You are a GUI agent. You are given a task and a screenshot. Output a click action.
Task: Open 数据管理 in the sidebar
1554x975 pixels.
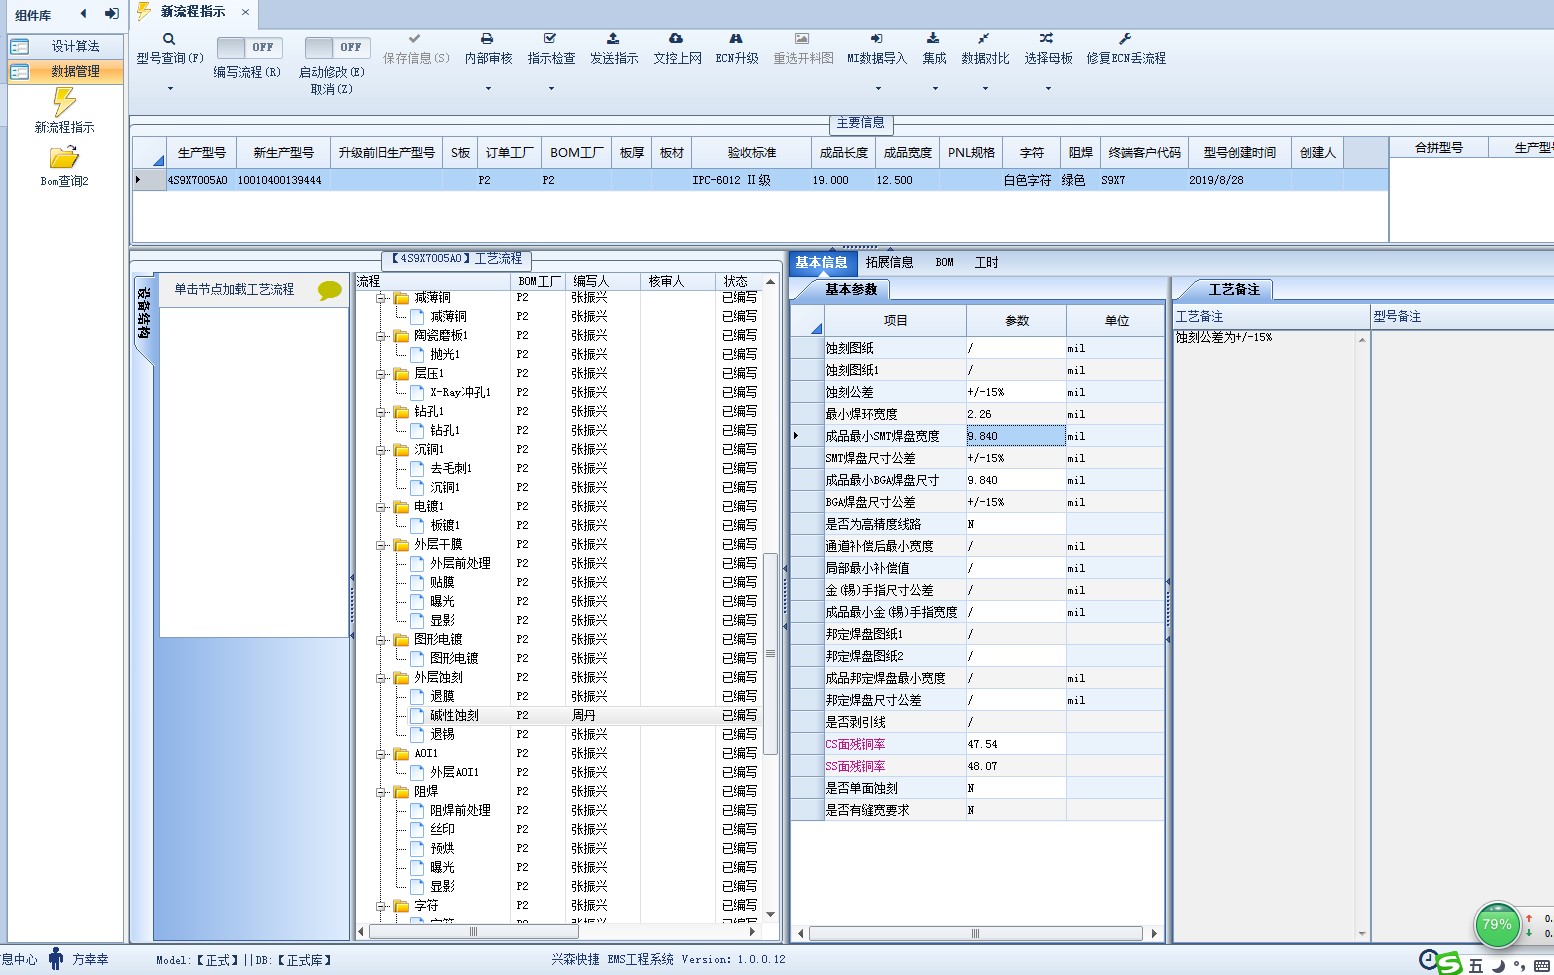[x=66, y=72]
